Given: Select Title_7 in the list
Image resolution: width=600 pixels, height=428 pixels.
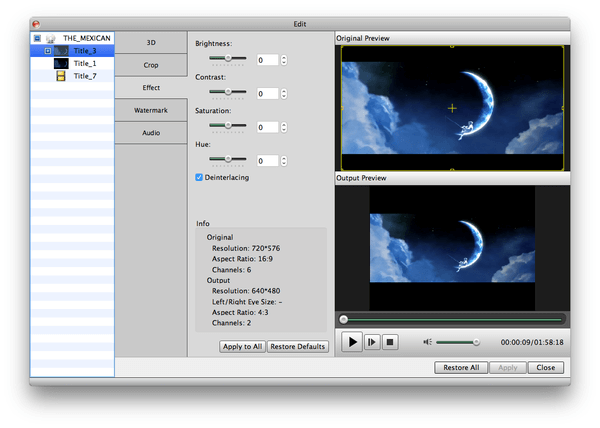Looking at the screenshot, I should click(85, 76).
